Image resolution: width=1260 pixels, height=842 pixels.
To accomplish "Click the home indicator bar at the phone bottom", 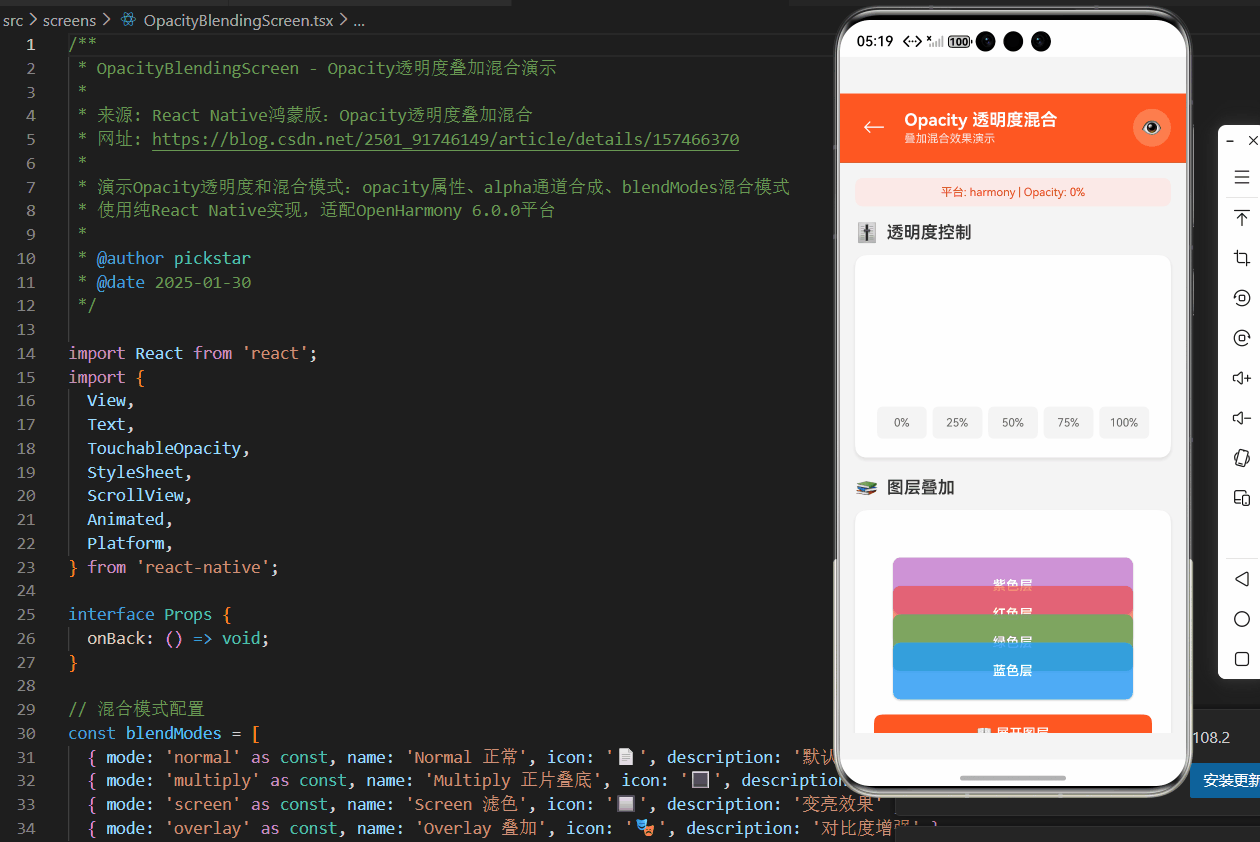I will click(1013, 777).
